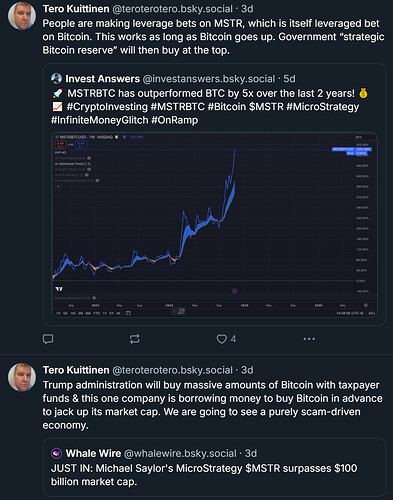The height and width of the screenshot is (500, 393).
Task: Click the #CryptoInvesting hashtag
Action: (107, 107)
